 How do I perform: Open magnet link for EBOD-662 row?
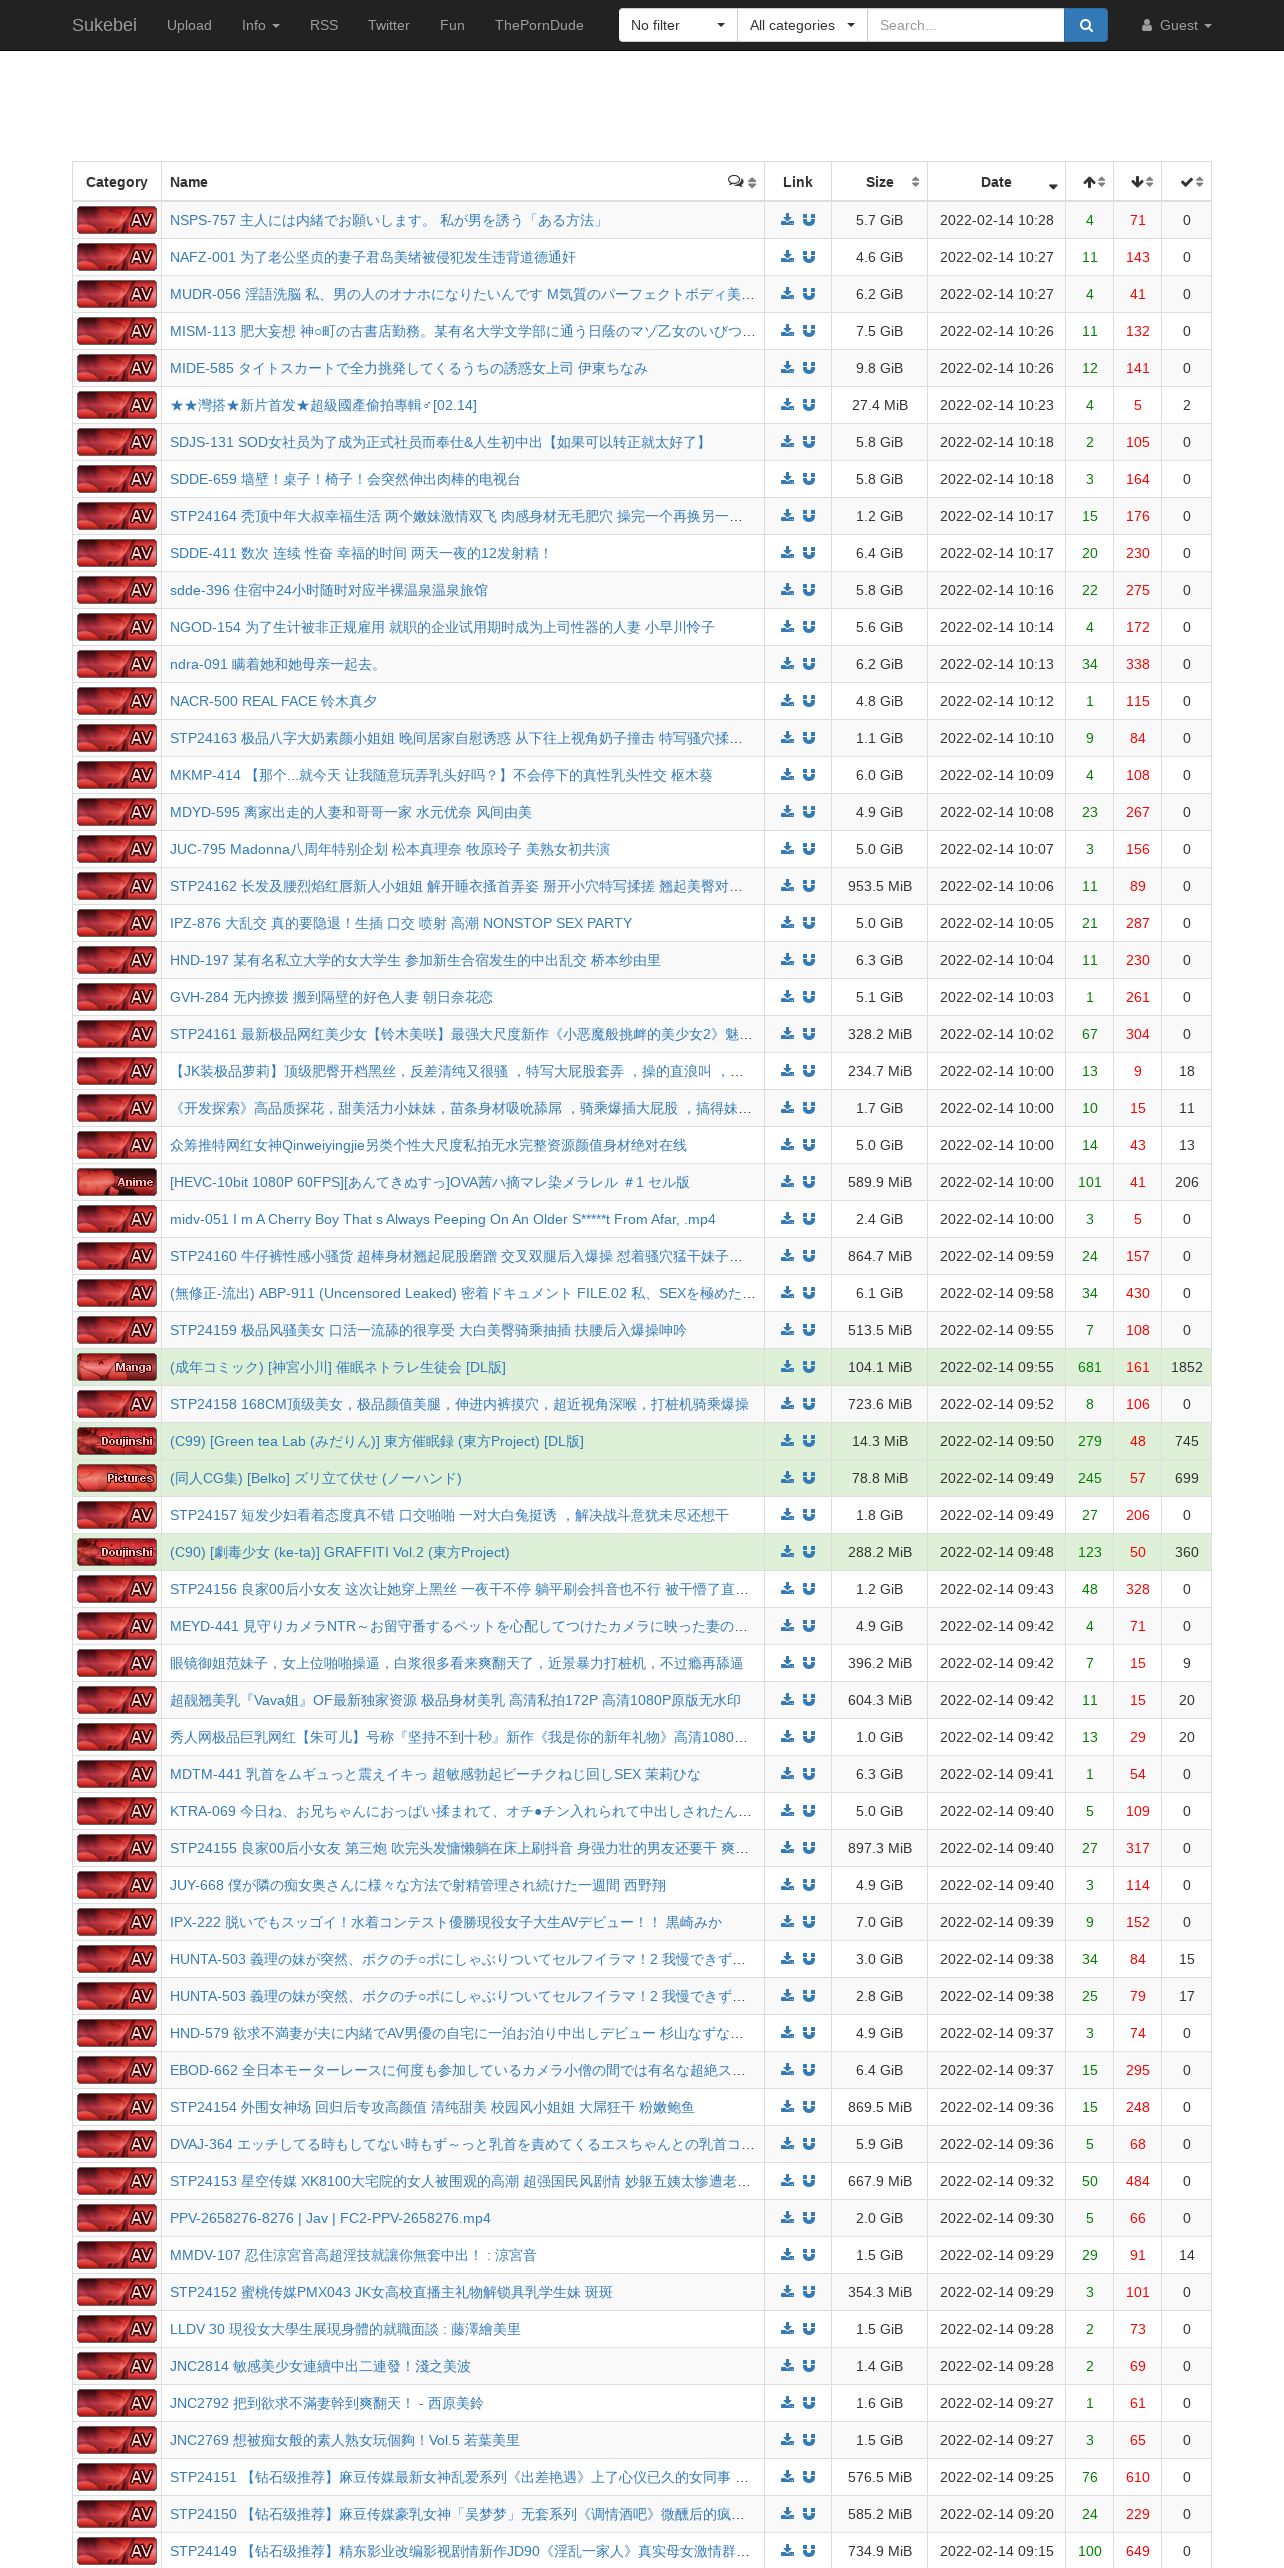click(x=809, y=2070)
